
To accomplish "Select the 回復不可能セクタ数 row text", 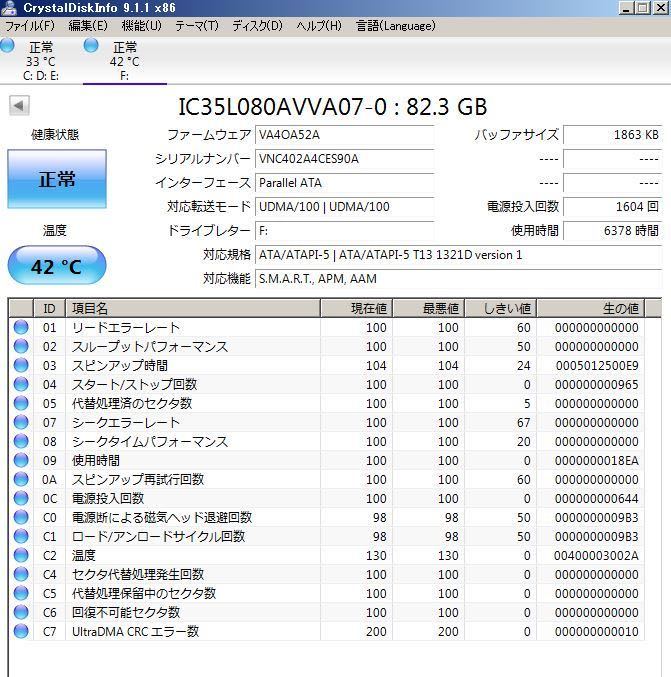I will point(126,613).
